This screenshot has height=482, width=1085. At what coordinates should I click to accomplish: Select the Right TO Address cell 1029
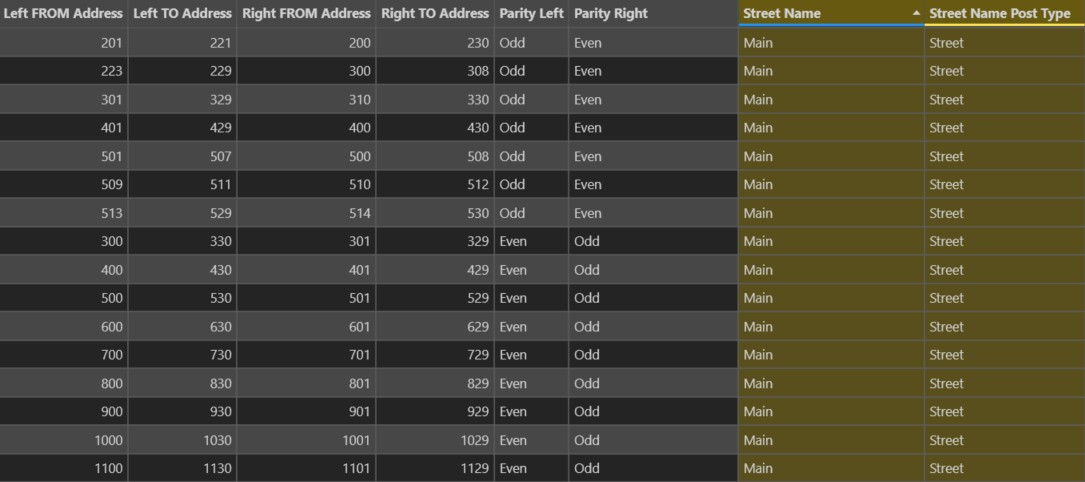pyautogui.click(x=435, y=440)
